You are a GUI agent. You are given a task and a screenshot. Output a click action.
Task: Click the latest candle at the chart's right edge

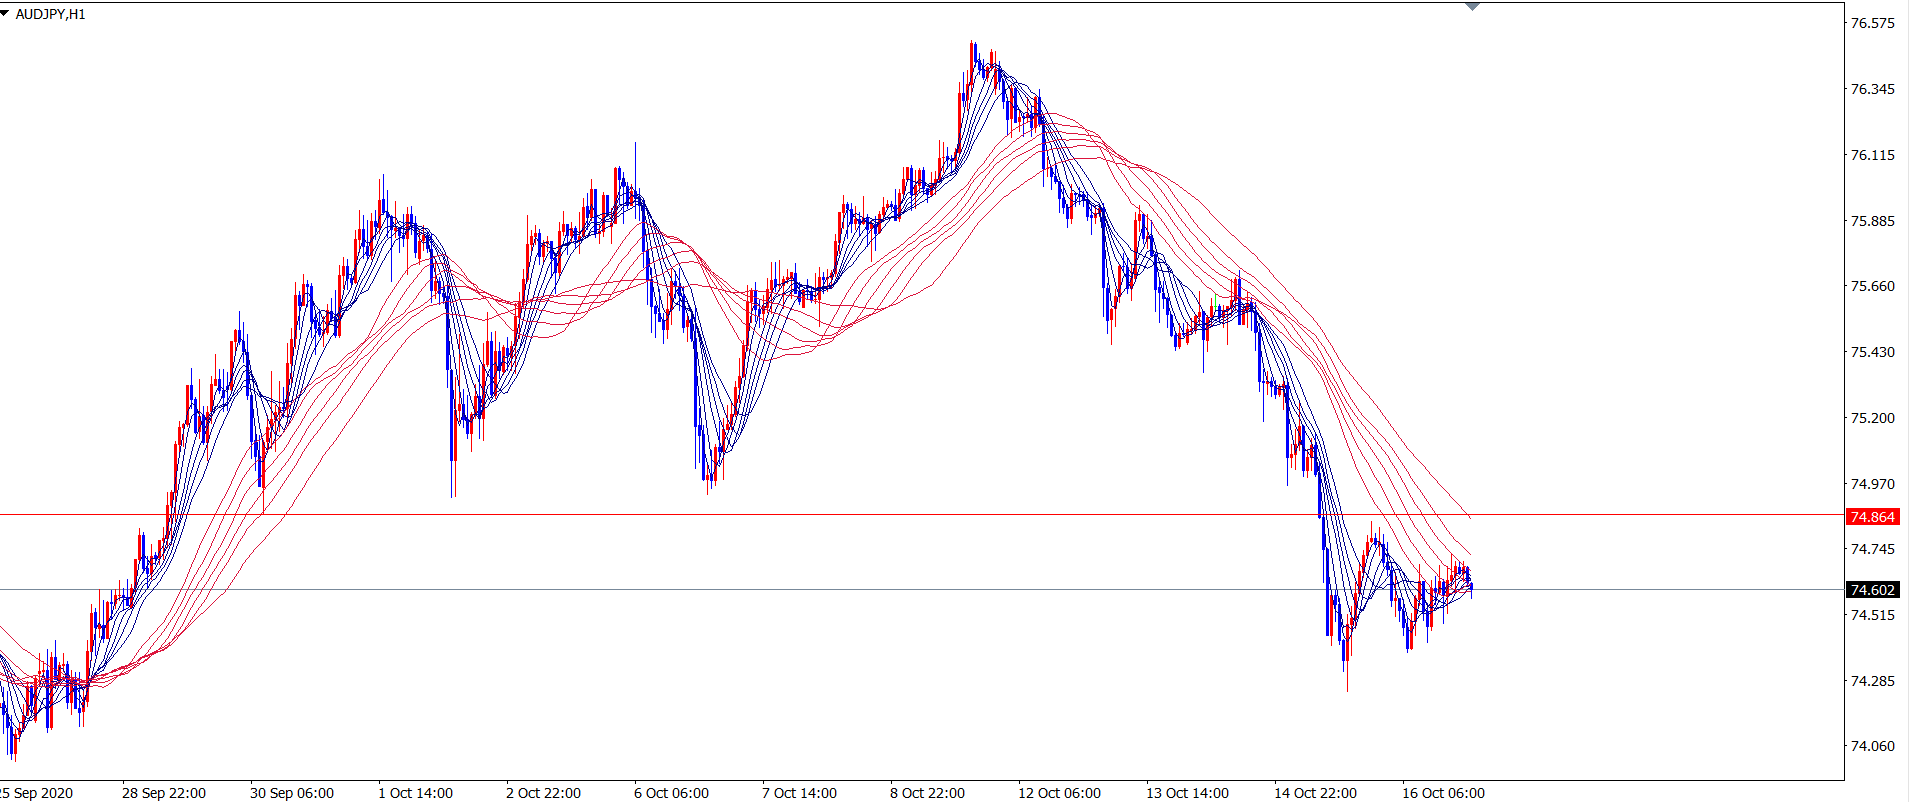1471,588
